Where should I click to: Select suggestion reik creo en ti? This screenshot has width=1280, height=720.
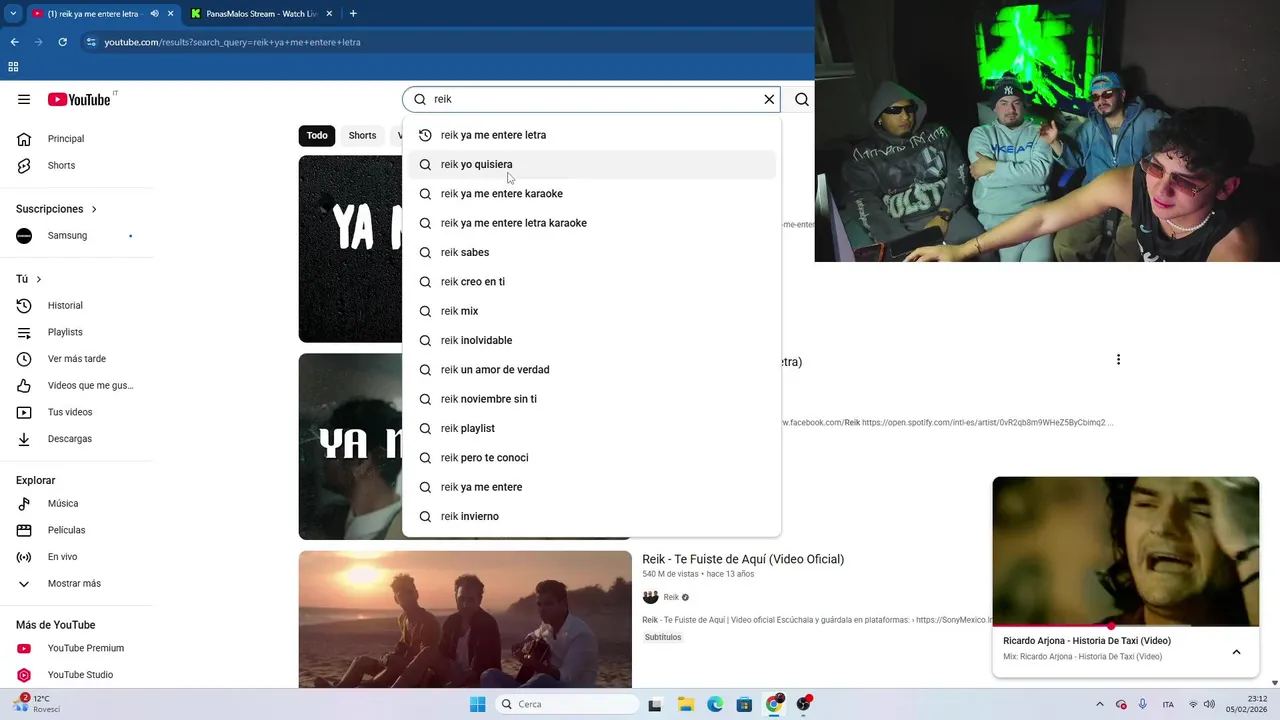point(591,282)
